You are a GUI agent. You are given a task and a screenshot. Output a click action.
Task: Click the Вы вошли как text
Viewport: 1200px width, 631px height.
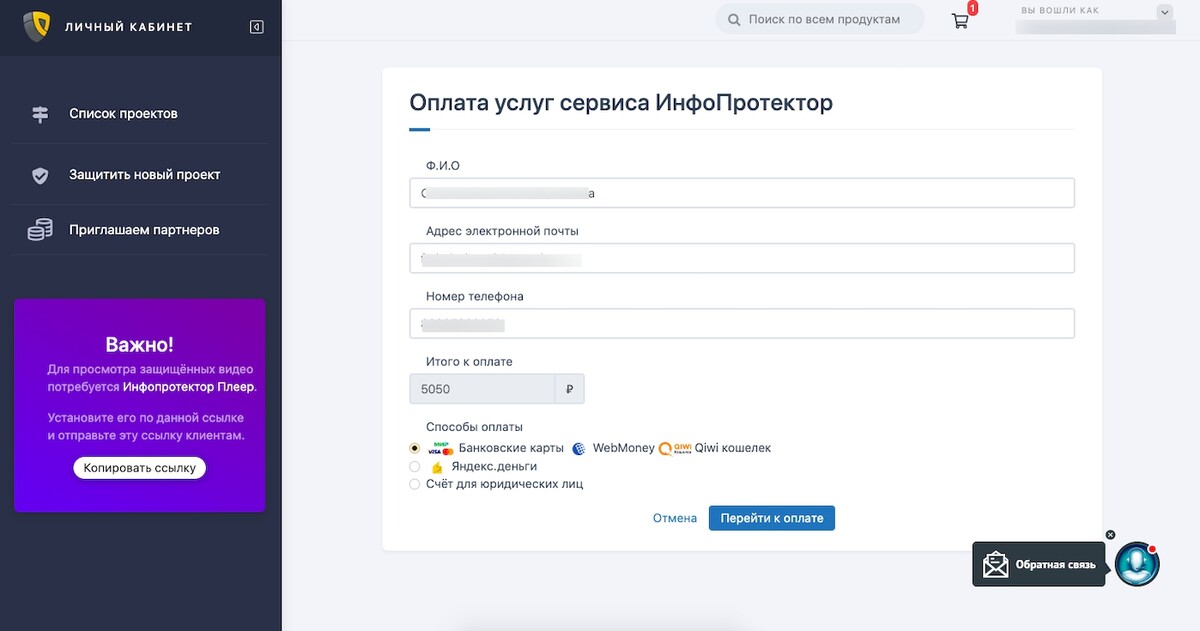[x=1059, y=10]
